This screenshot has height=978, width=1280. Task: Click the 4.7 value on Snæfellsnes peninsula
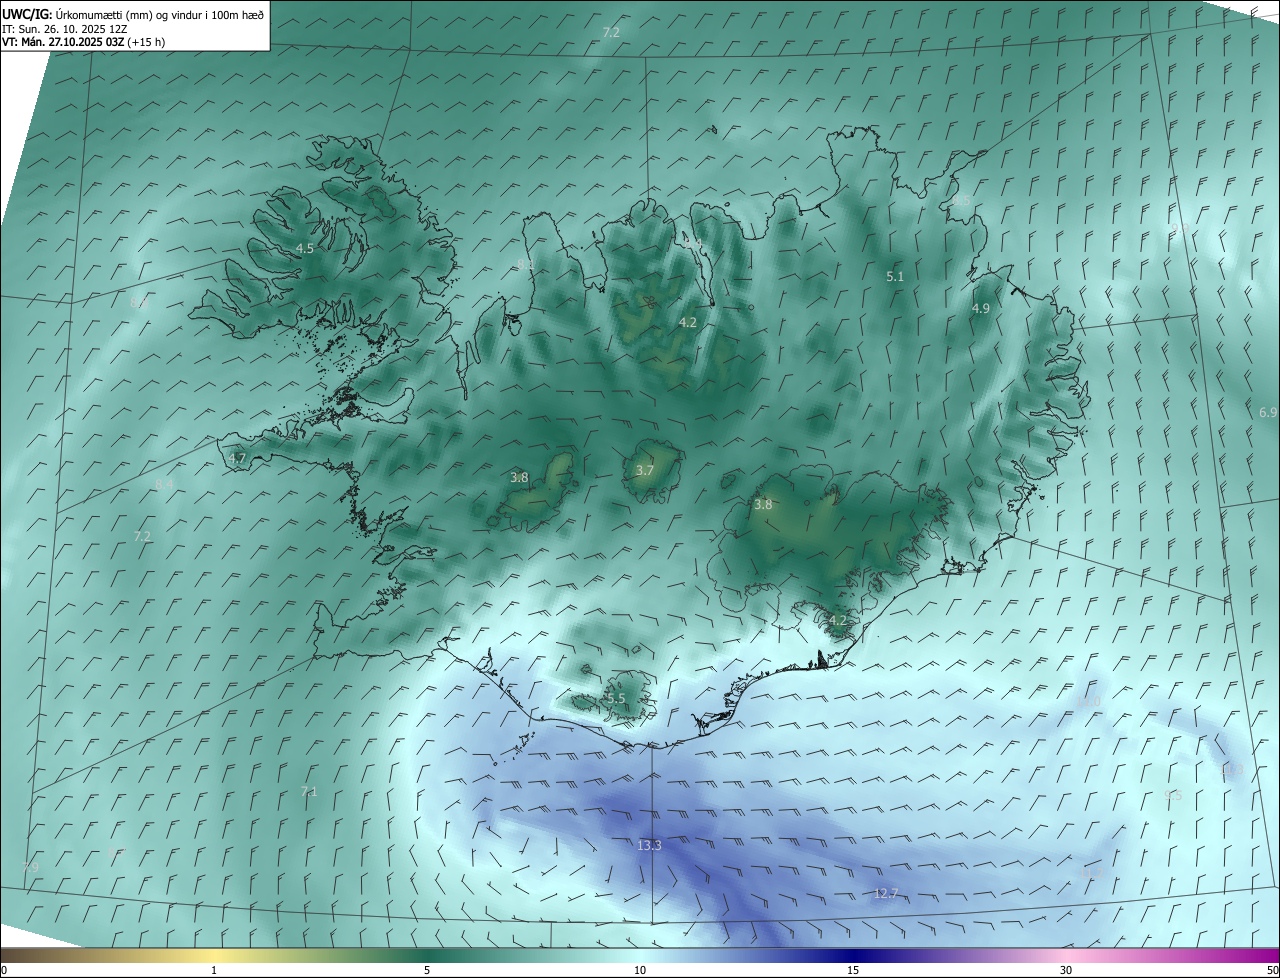click(x=237, y=458)
